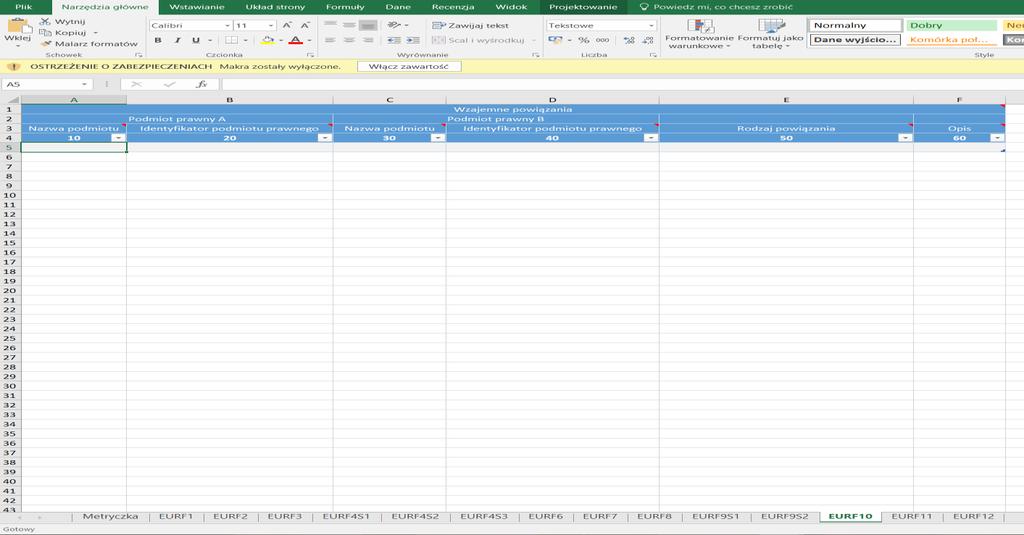This screenshot has height=535, width=1024.
Task: Open the Tekstowe number format dropdown
Action: tap(651, 25)
